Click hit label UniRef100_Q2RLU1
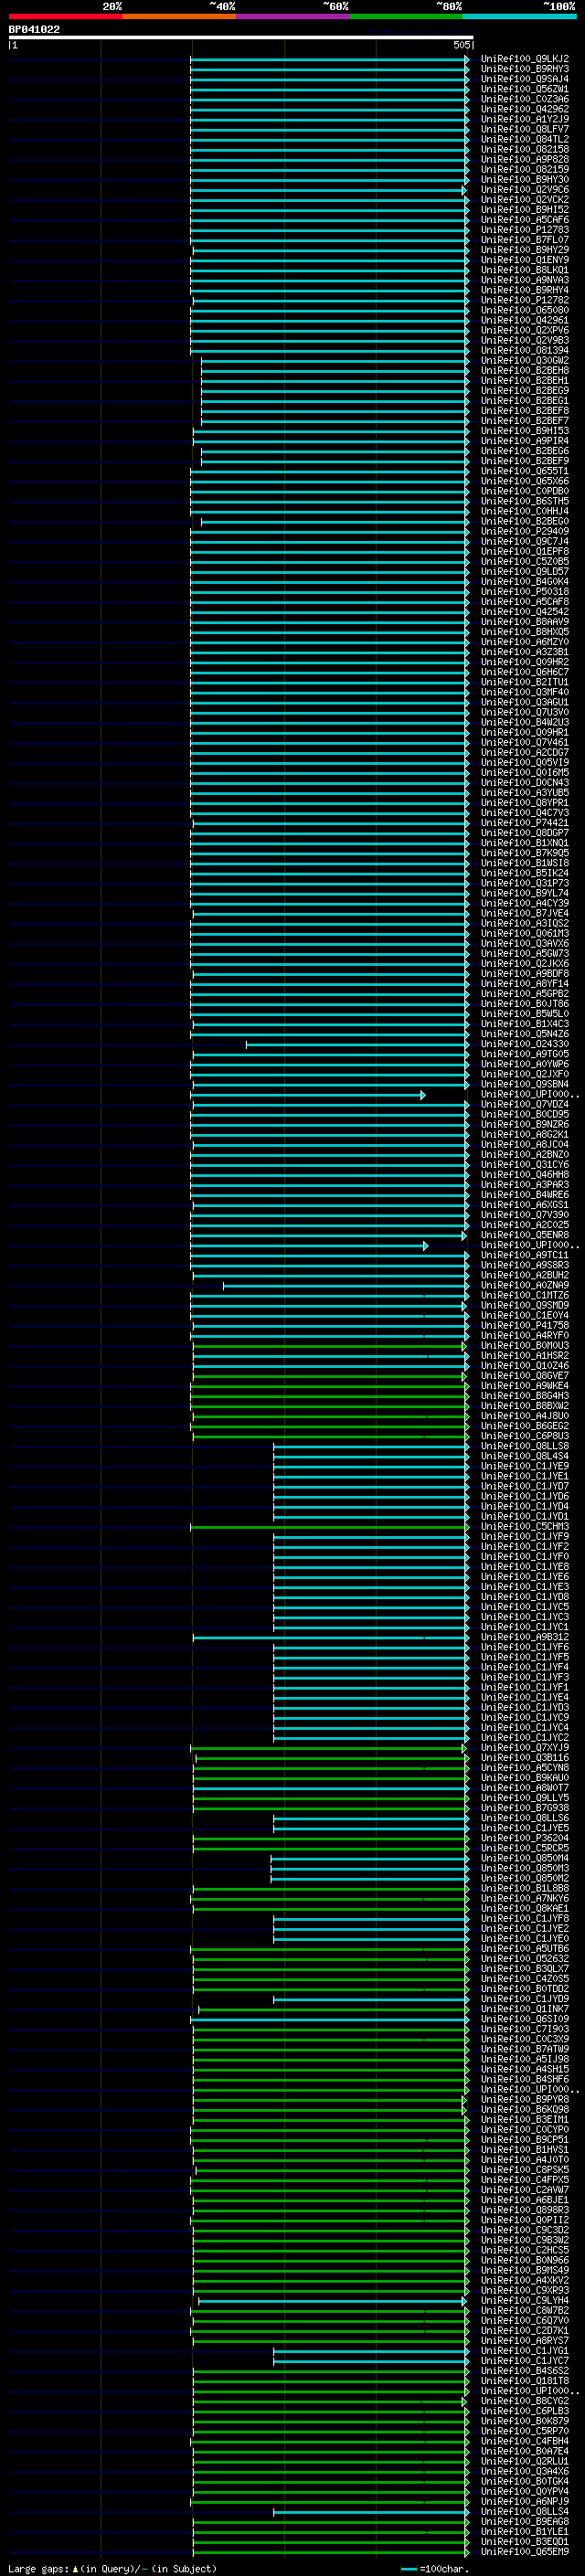 tap(525, 2461)
